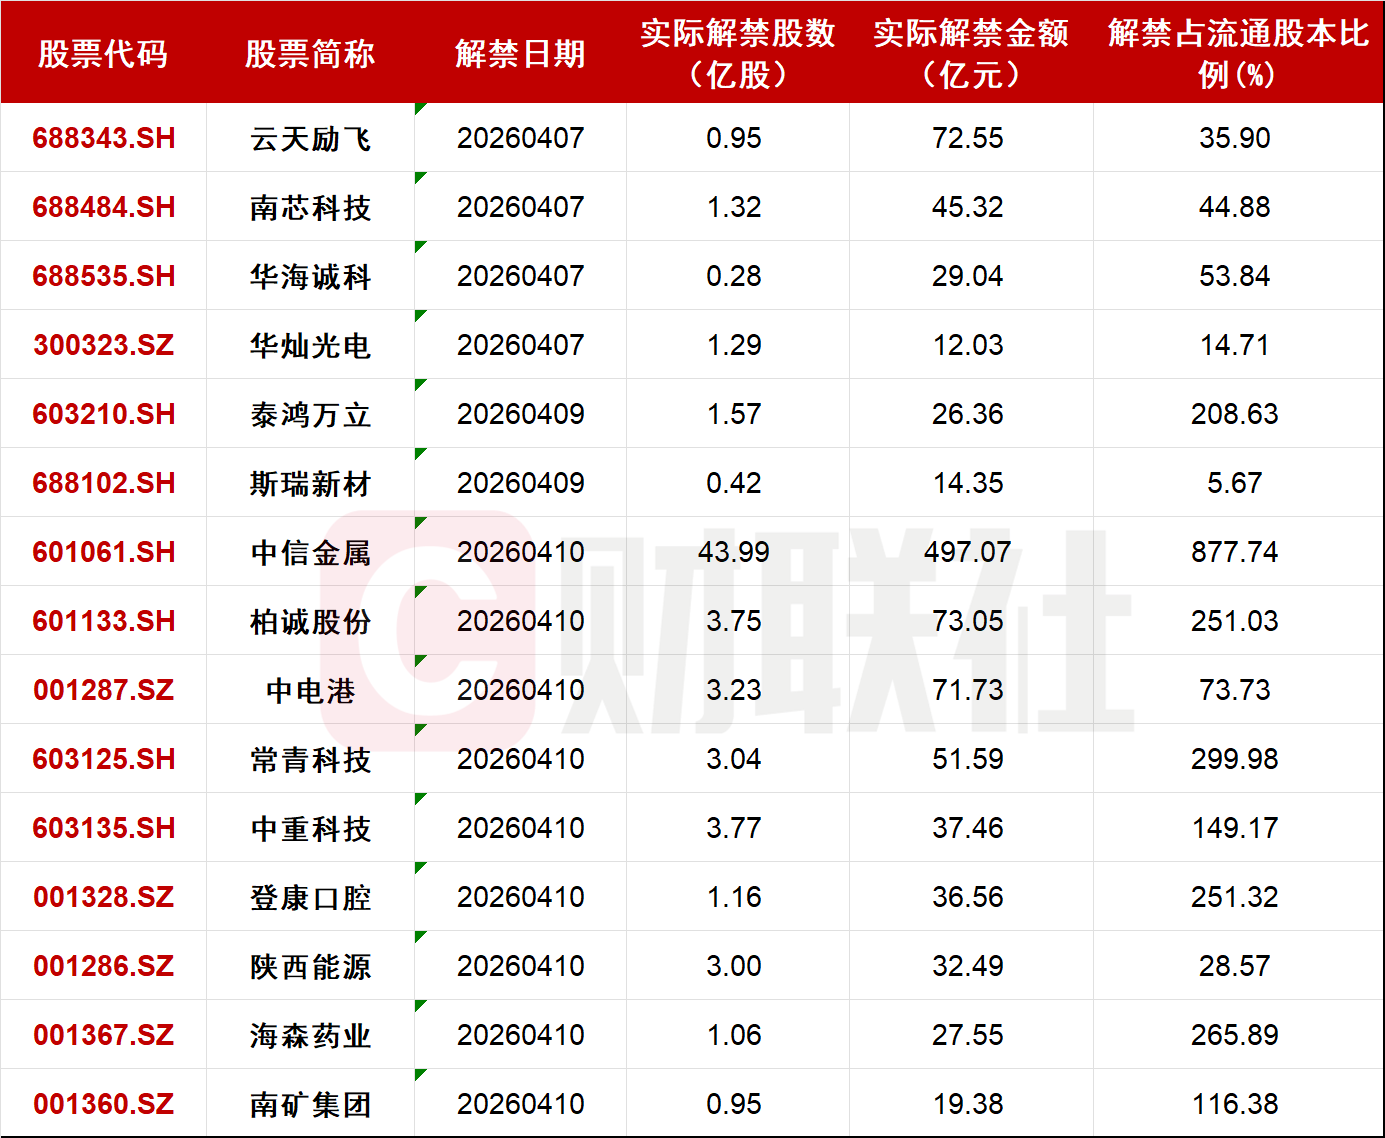The image size is (1385, 1138).
Task: Select the 实际解禁股数 column header
Action: 737,54
